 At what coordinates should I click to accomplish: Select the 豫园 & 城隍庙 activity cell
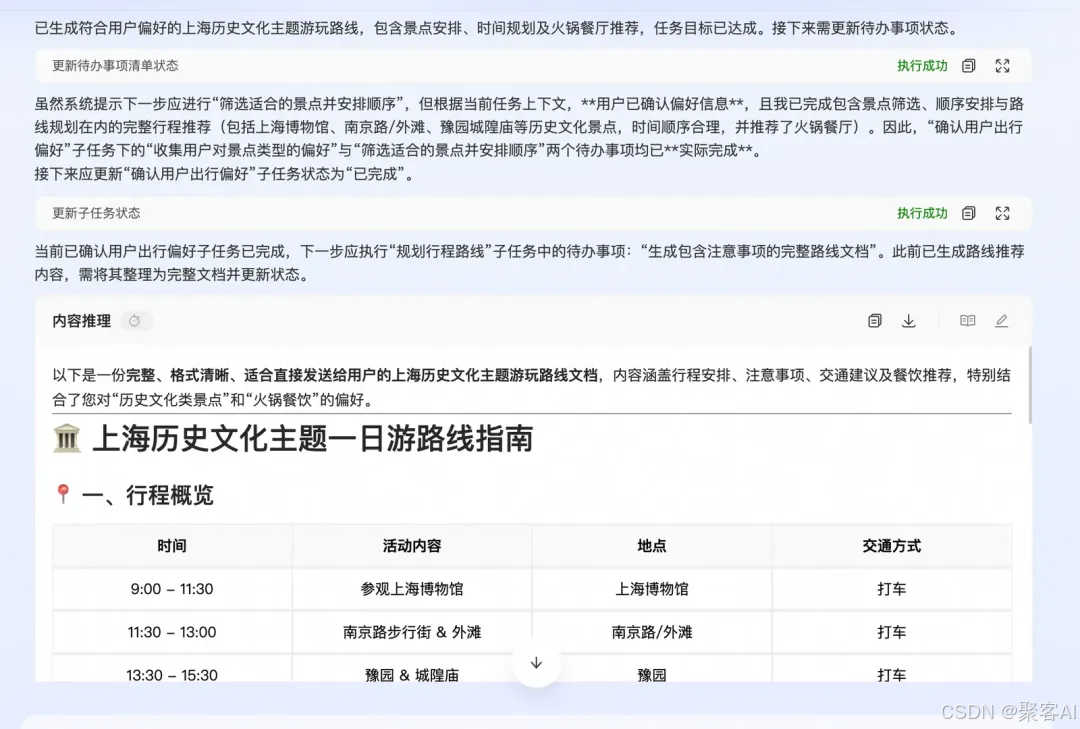(x=412, y=674)
